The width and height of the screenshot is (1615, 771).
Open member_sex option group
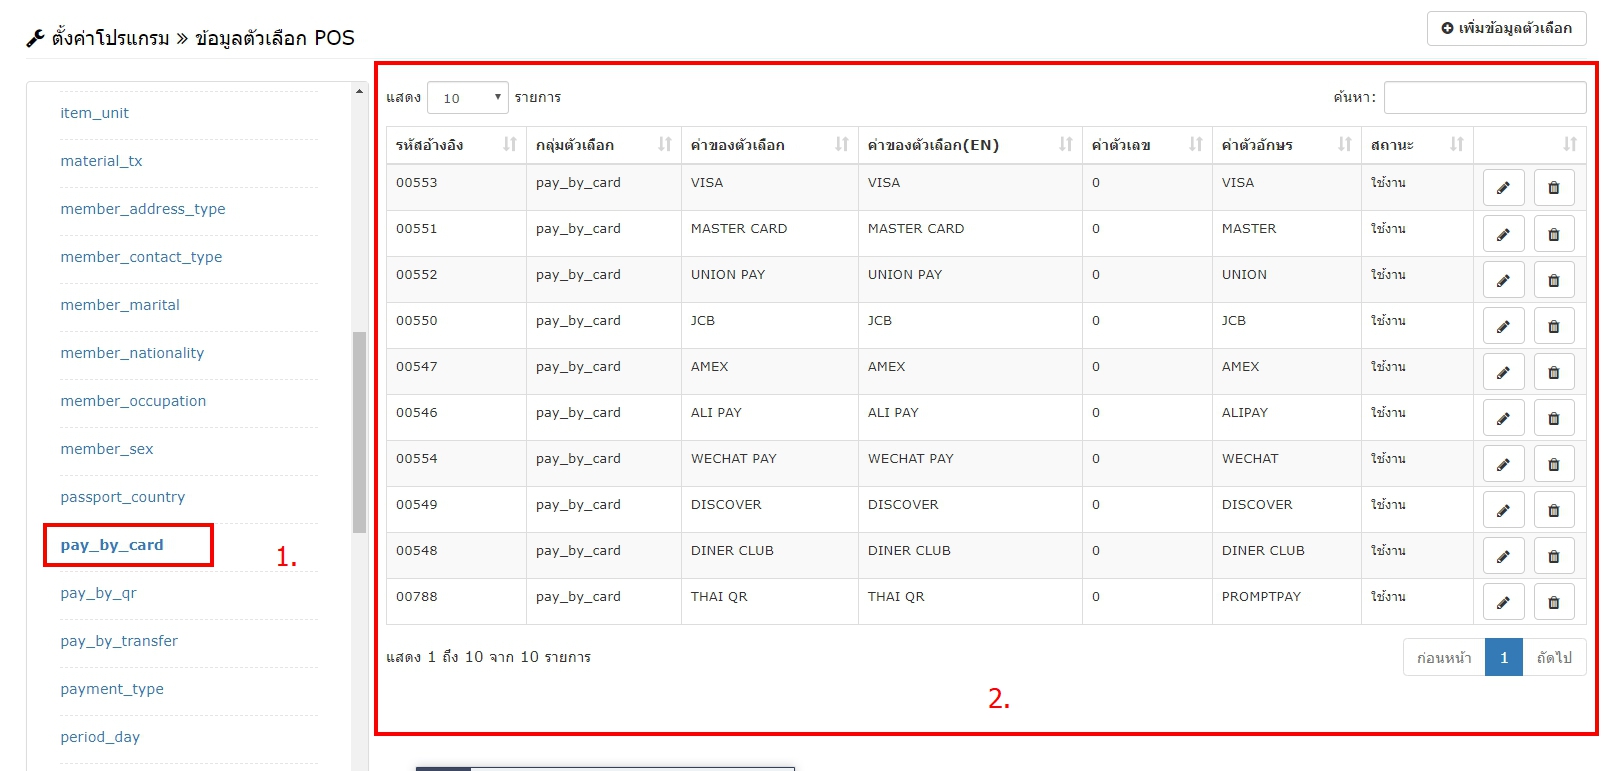click(107, 449)
